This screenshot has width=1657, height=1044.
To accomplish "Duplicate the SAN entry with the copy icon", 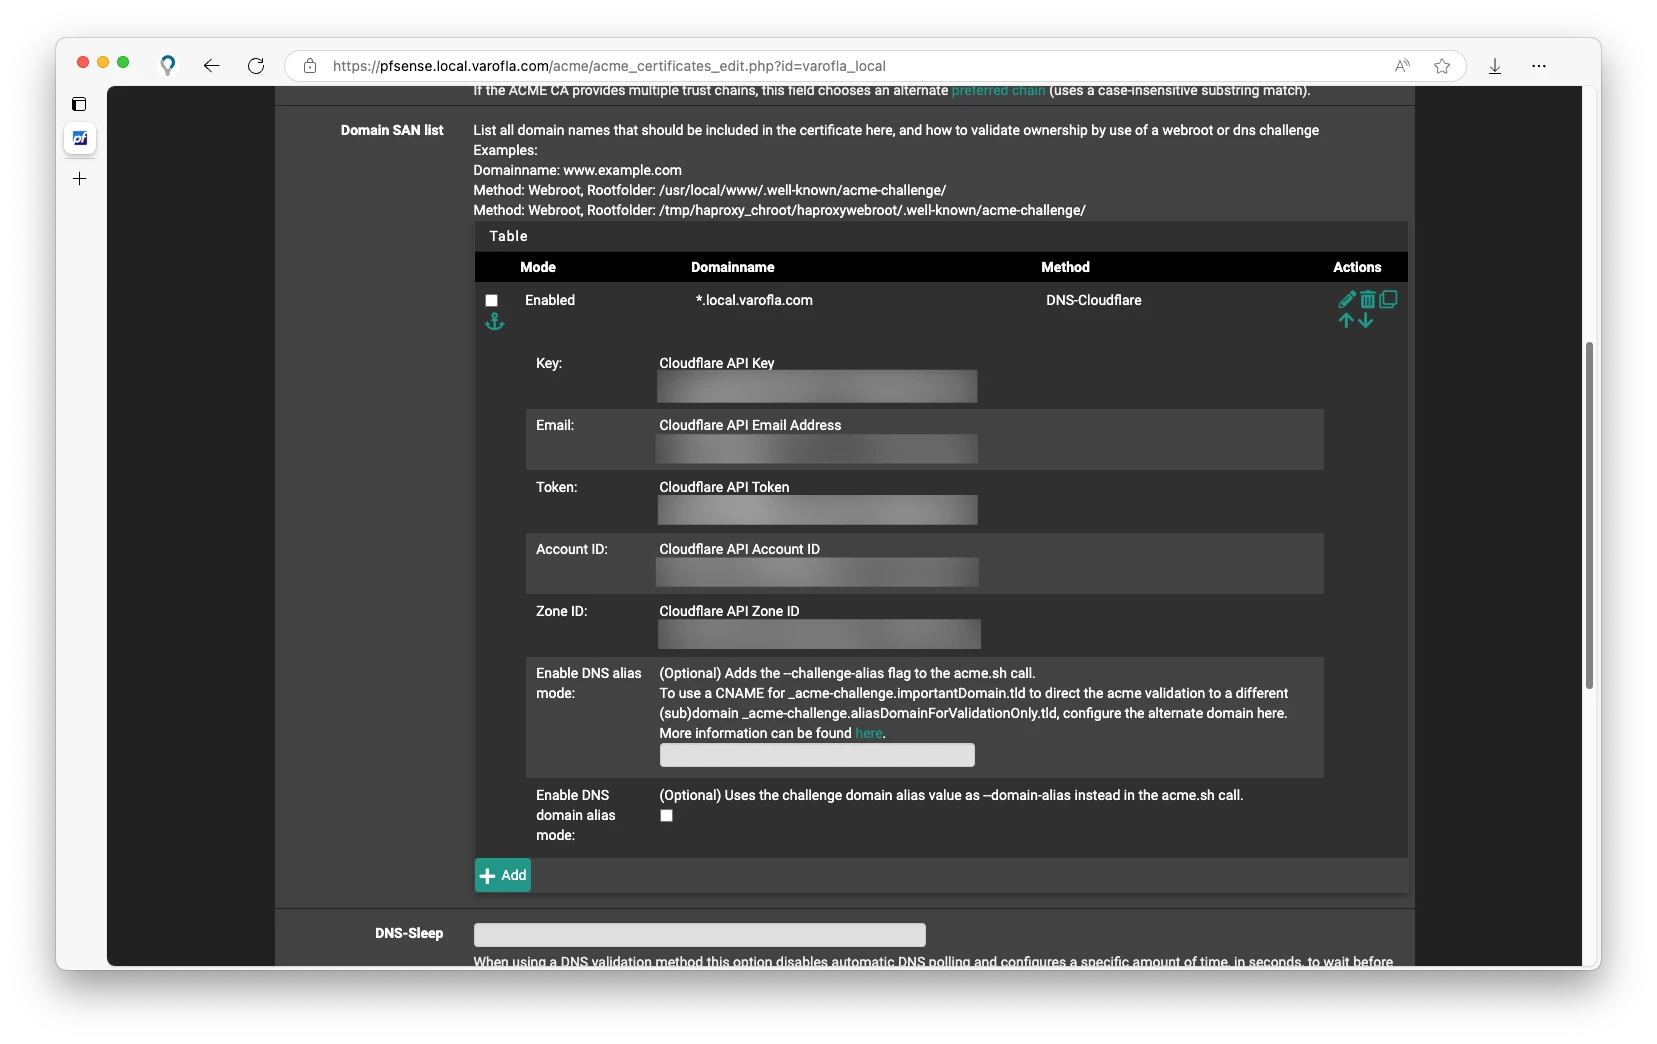I will [x=1388, y=299].
